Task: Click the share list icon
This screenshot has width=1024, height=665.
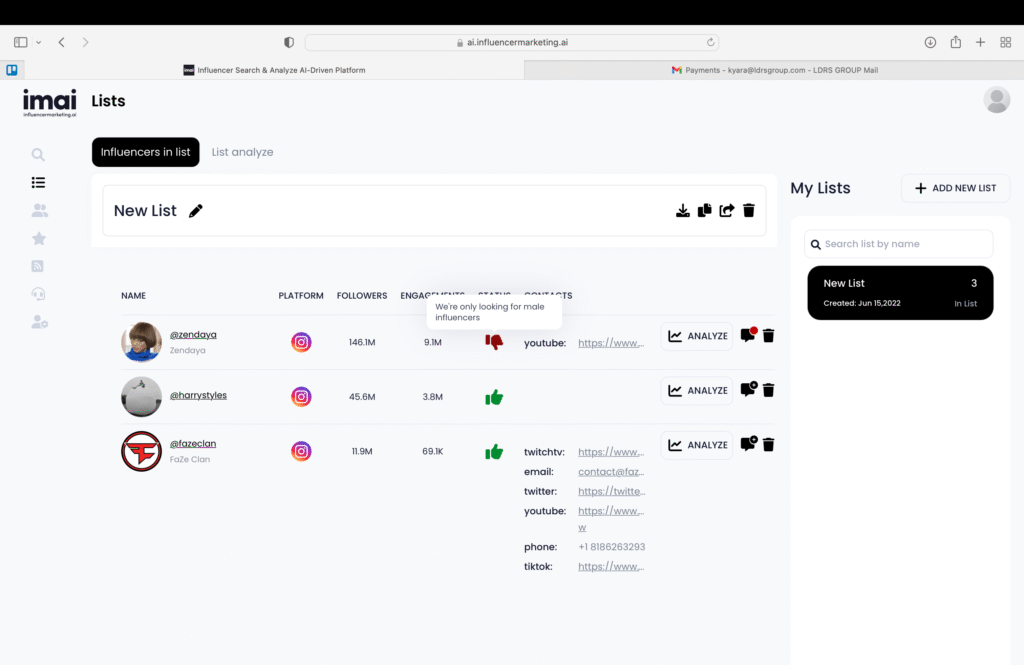Action: tap(727, 210)
